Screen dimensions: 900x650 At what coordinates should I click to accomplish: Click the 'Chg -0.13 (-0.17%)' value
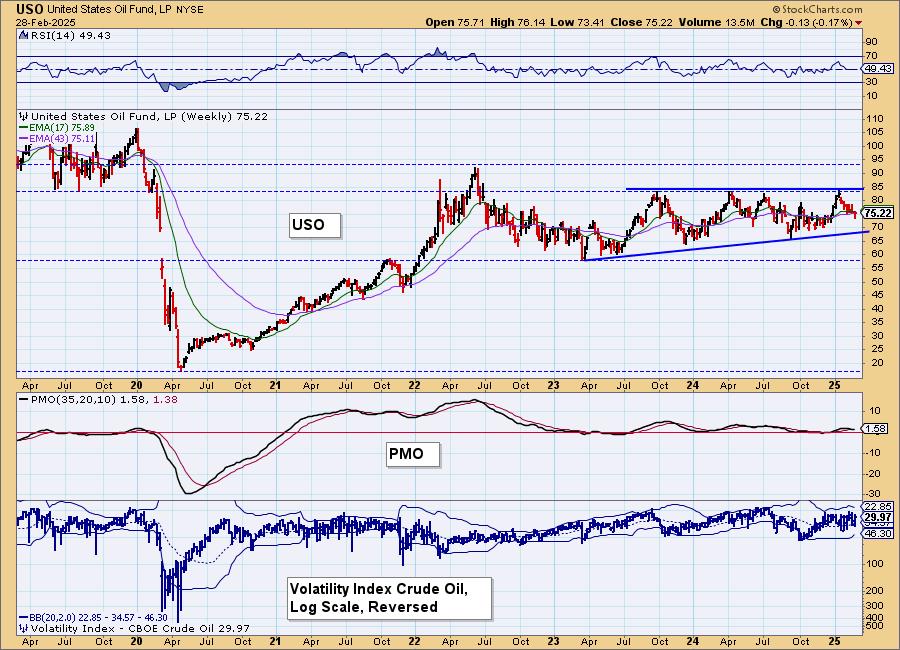pos(807,22)
